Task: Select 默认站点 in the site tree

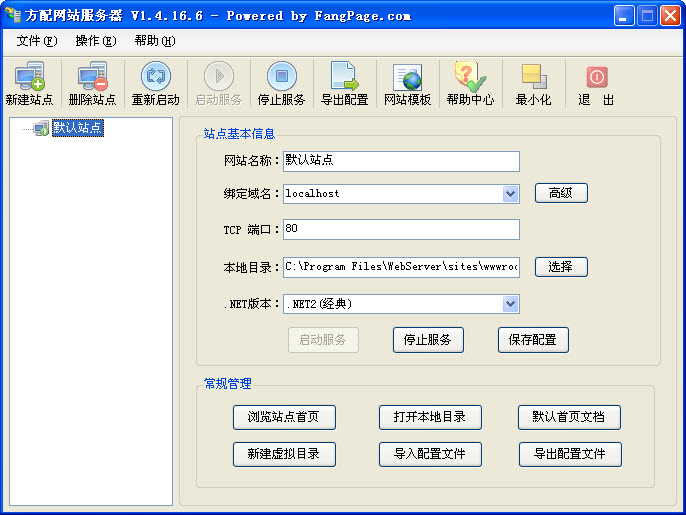Action: point(77,128)
